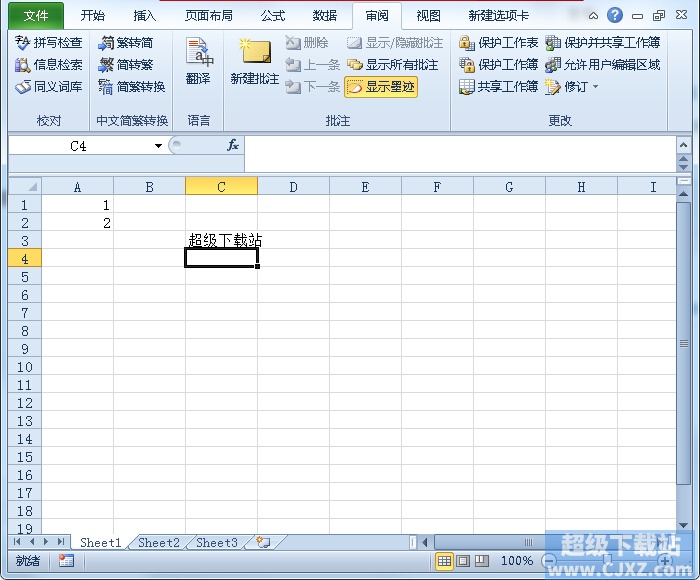Click 允许用户编辑区域 button
This screenshot has height=580, width=700.
pyautogui.click(x=603, y=65)
